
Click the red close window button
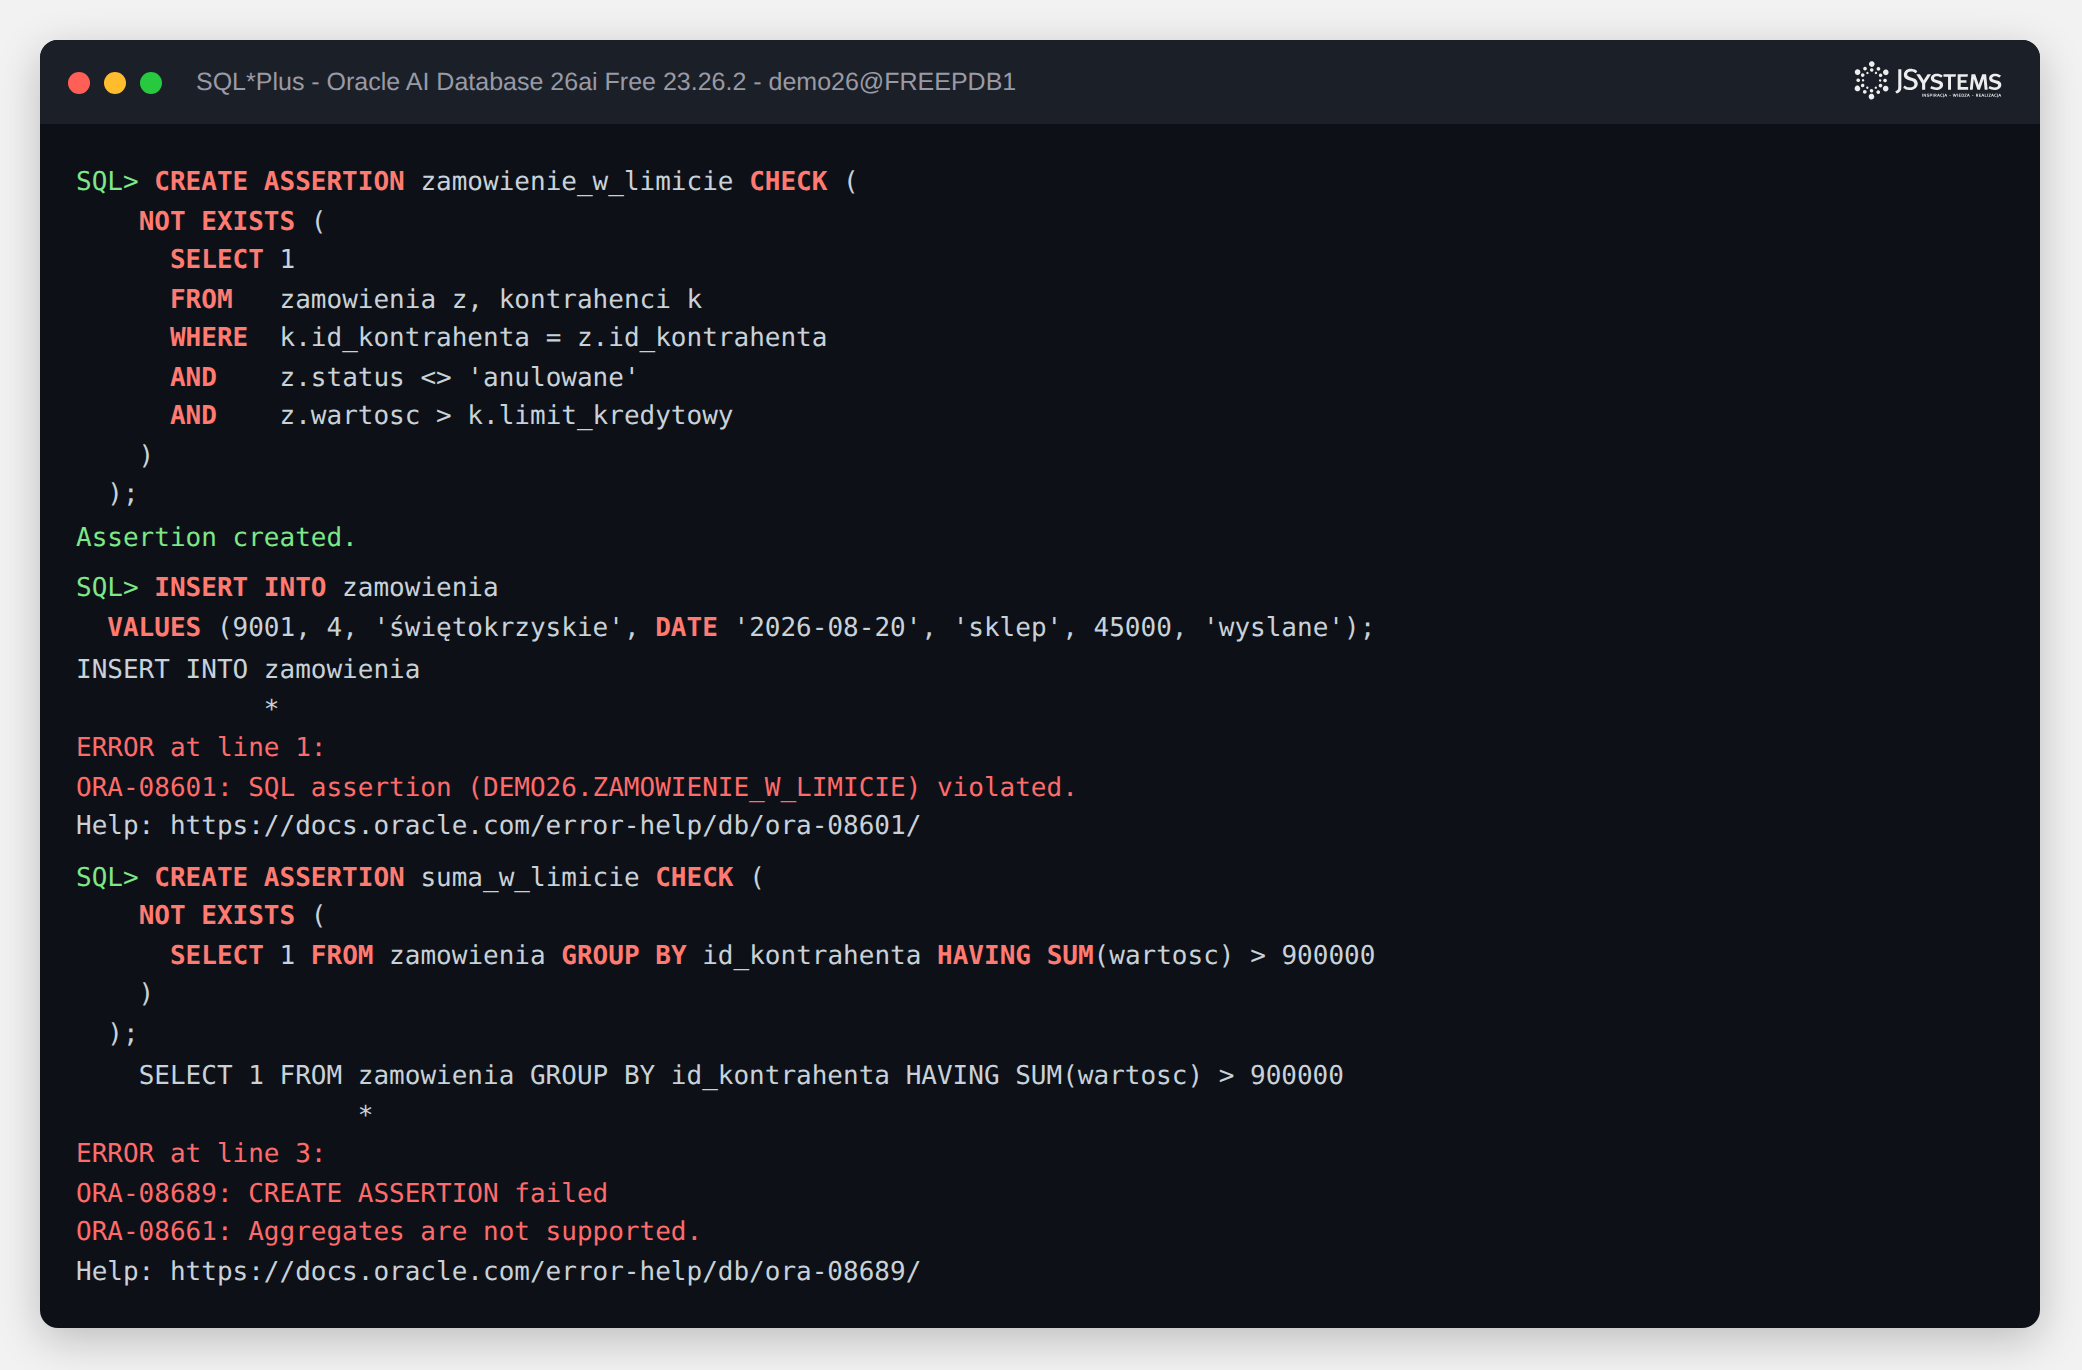click(x=79, y=83)
